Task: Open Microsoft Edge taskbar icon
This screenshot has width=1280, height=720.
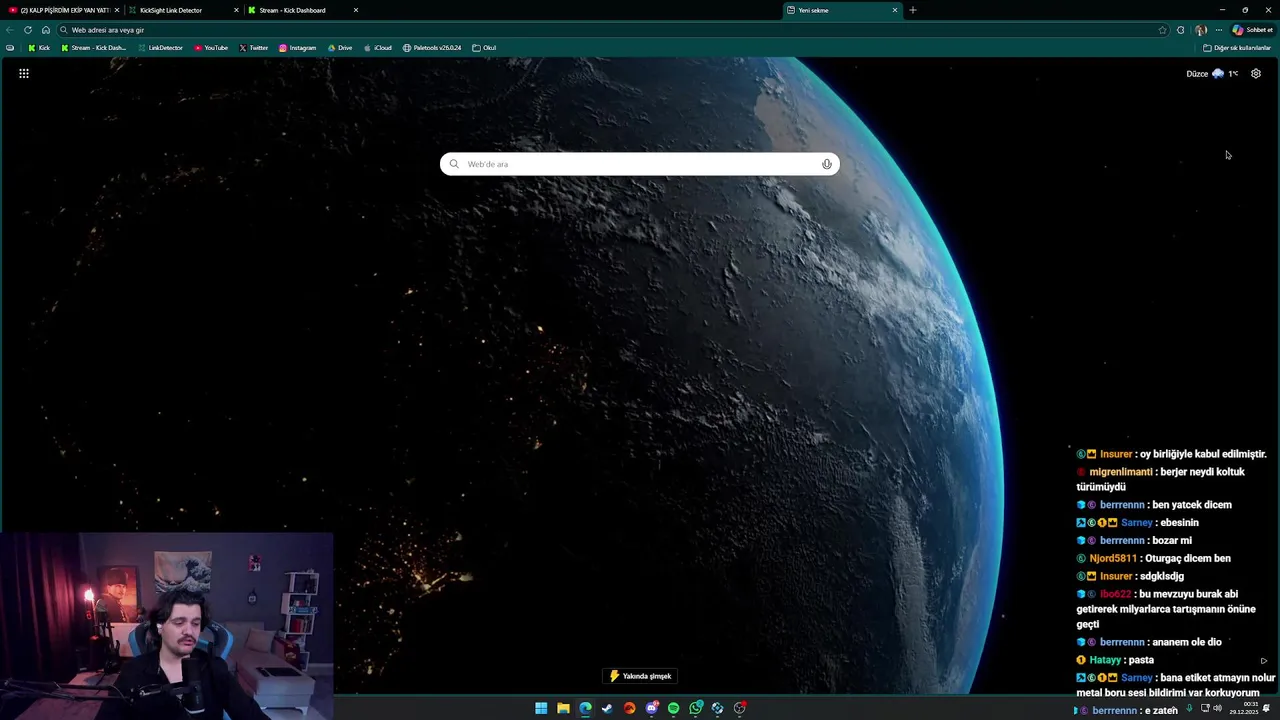Action: [x=585, y=708]
